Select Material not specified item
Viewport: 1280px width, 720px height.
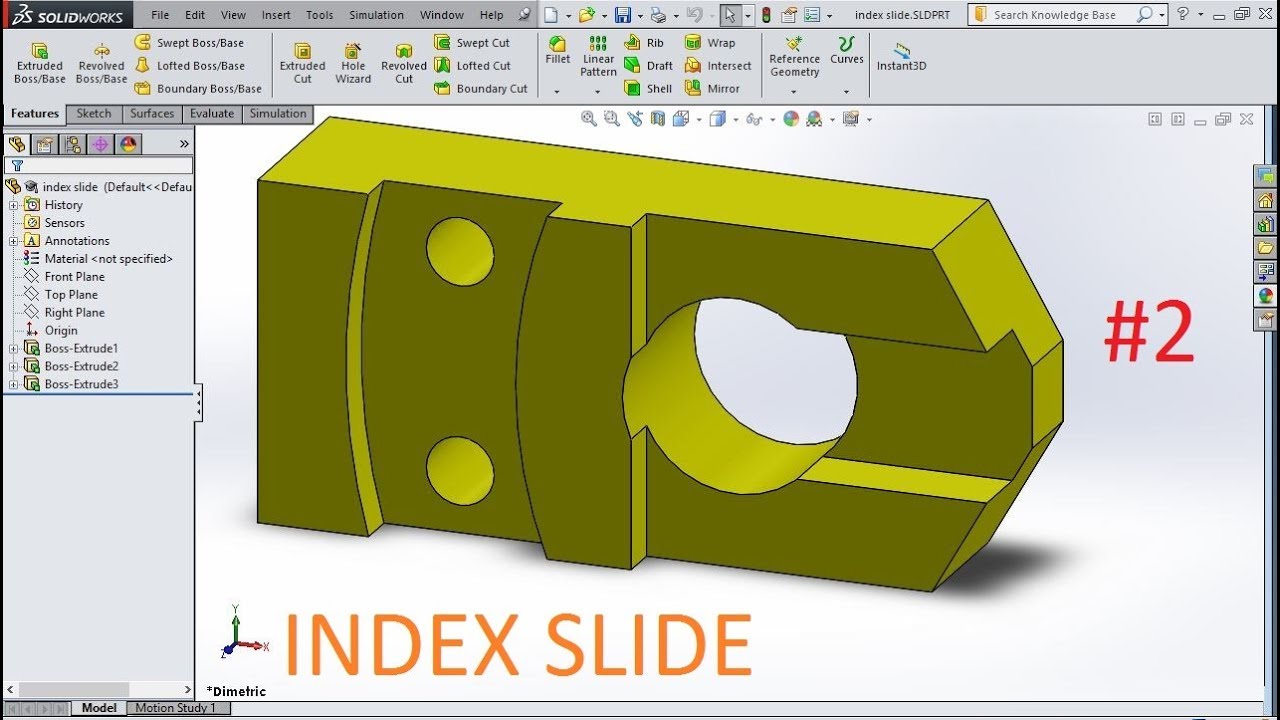[98, 259]
